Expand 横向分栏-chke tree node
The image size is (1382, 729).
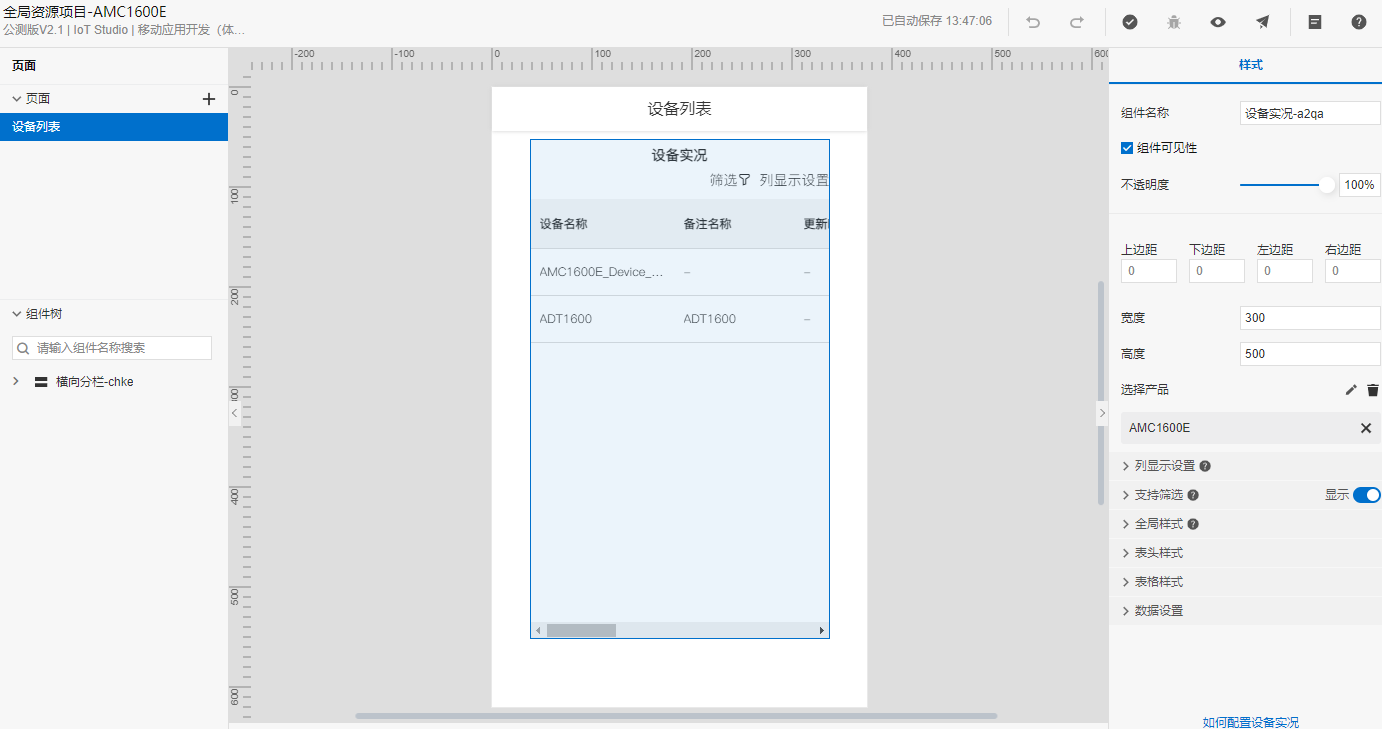(x=16, y=382)
